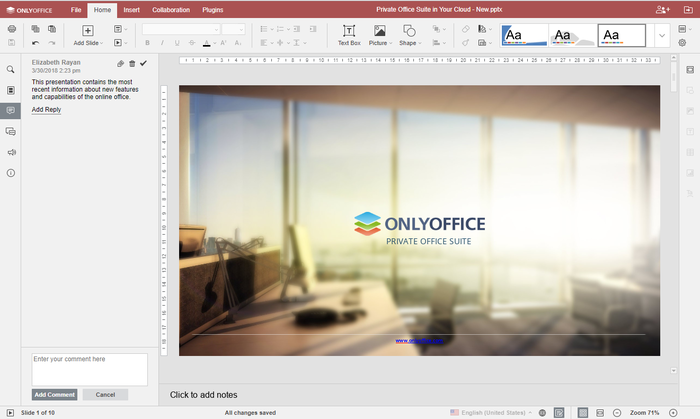Select the plain white slide theme
This screenshot has width=700, height=419.
(x=621, y=35)
